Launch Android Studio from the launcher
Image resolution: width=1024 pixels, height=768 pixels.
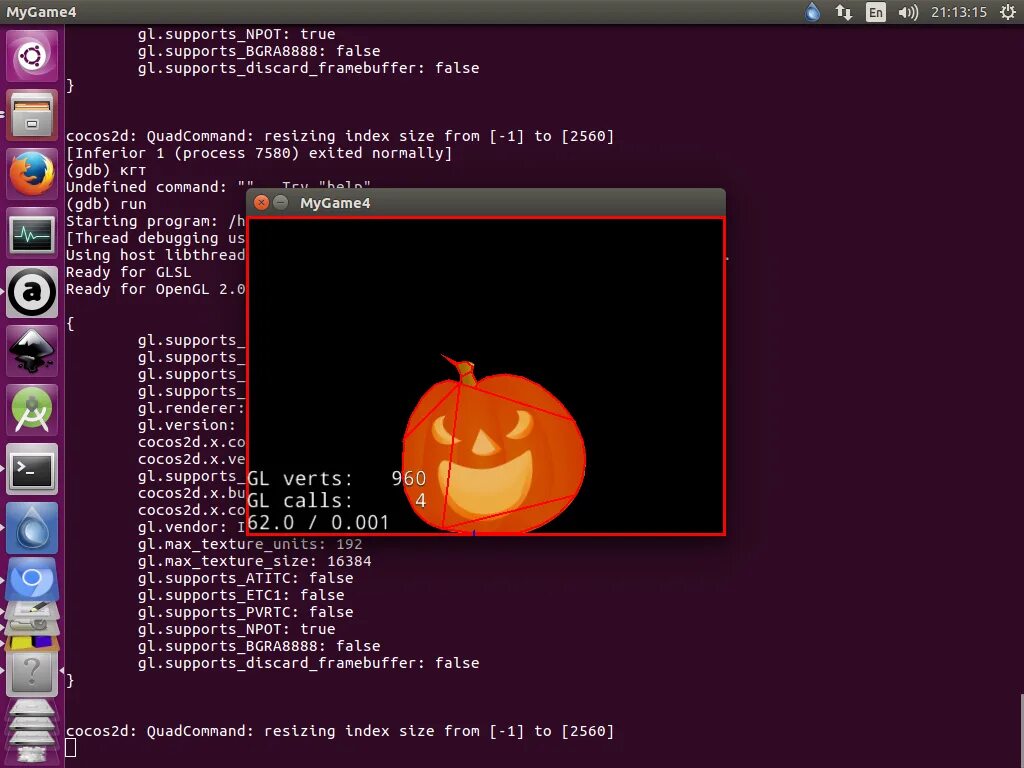point(31,409)
